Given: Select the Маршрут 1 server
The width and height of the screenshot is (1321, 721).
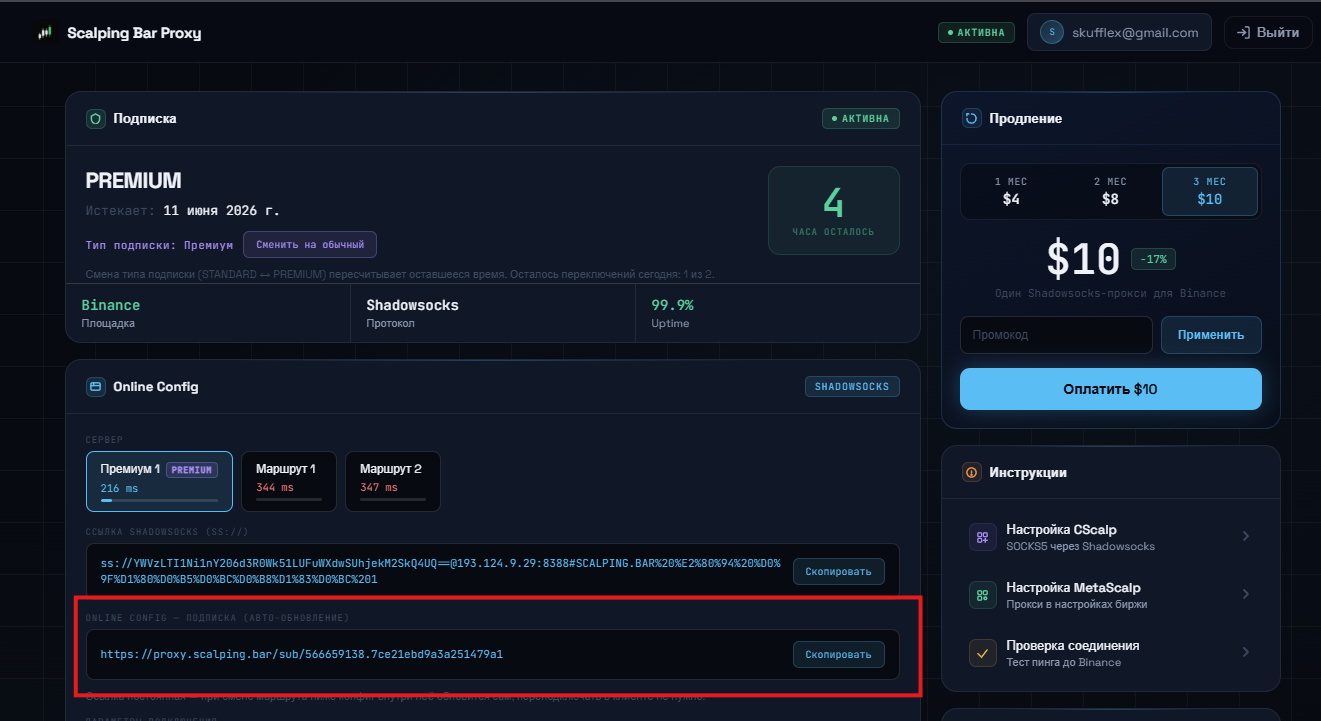Looking at the screenshot, I should click(289, 481).
